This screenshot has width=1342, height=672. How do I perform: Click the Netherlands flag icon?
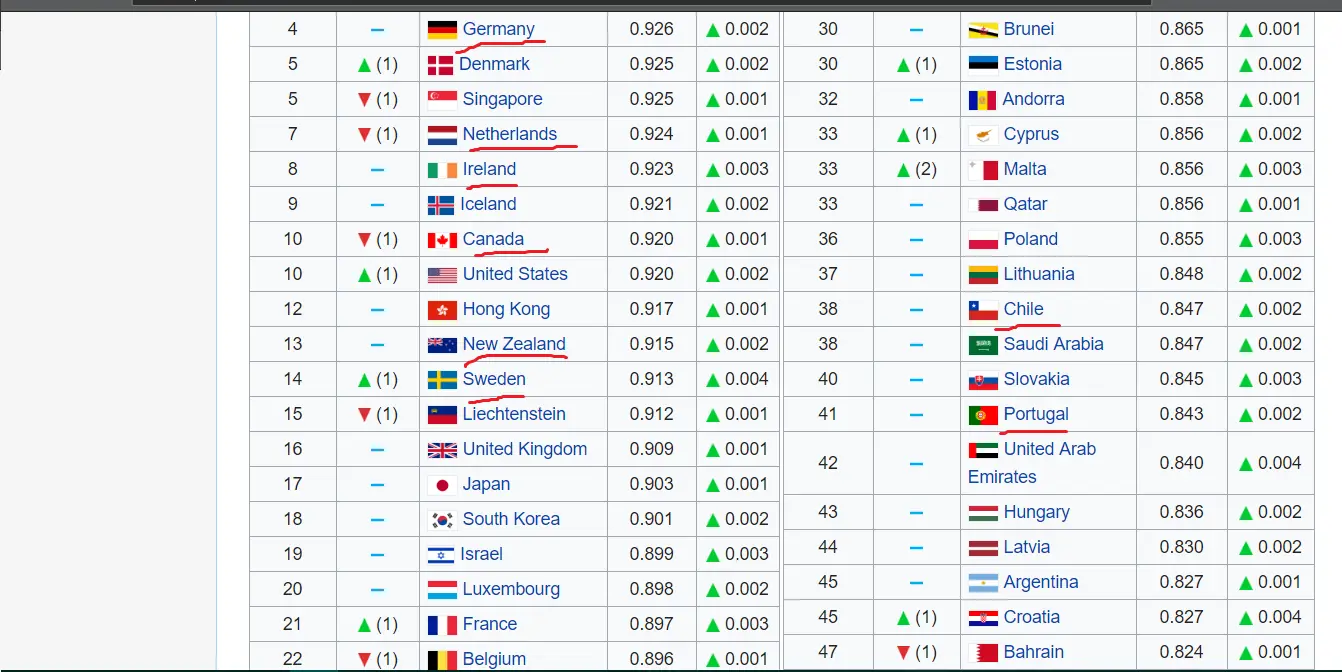pos(442,135)
